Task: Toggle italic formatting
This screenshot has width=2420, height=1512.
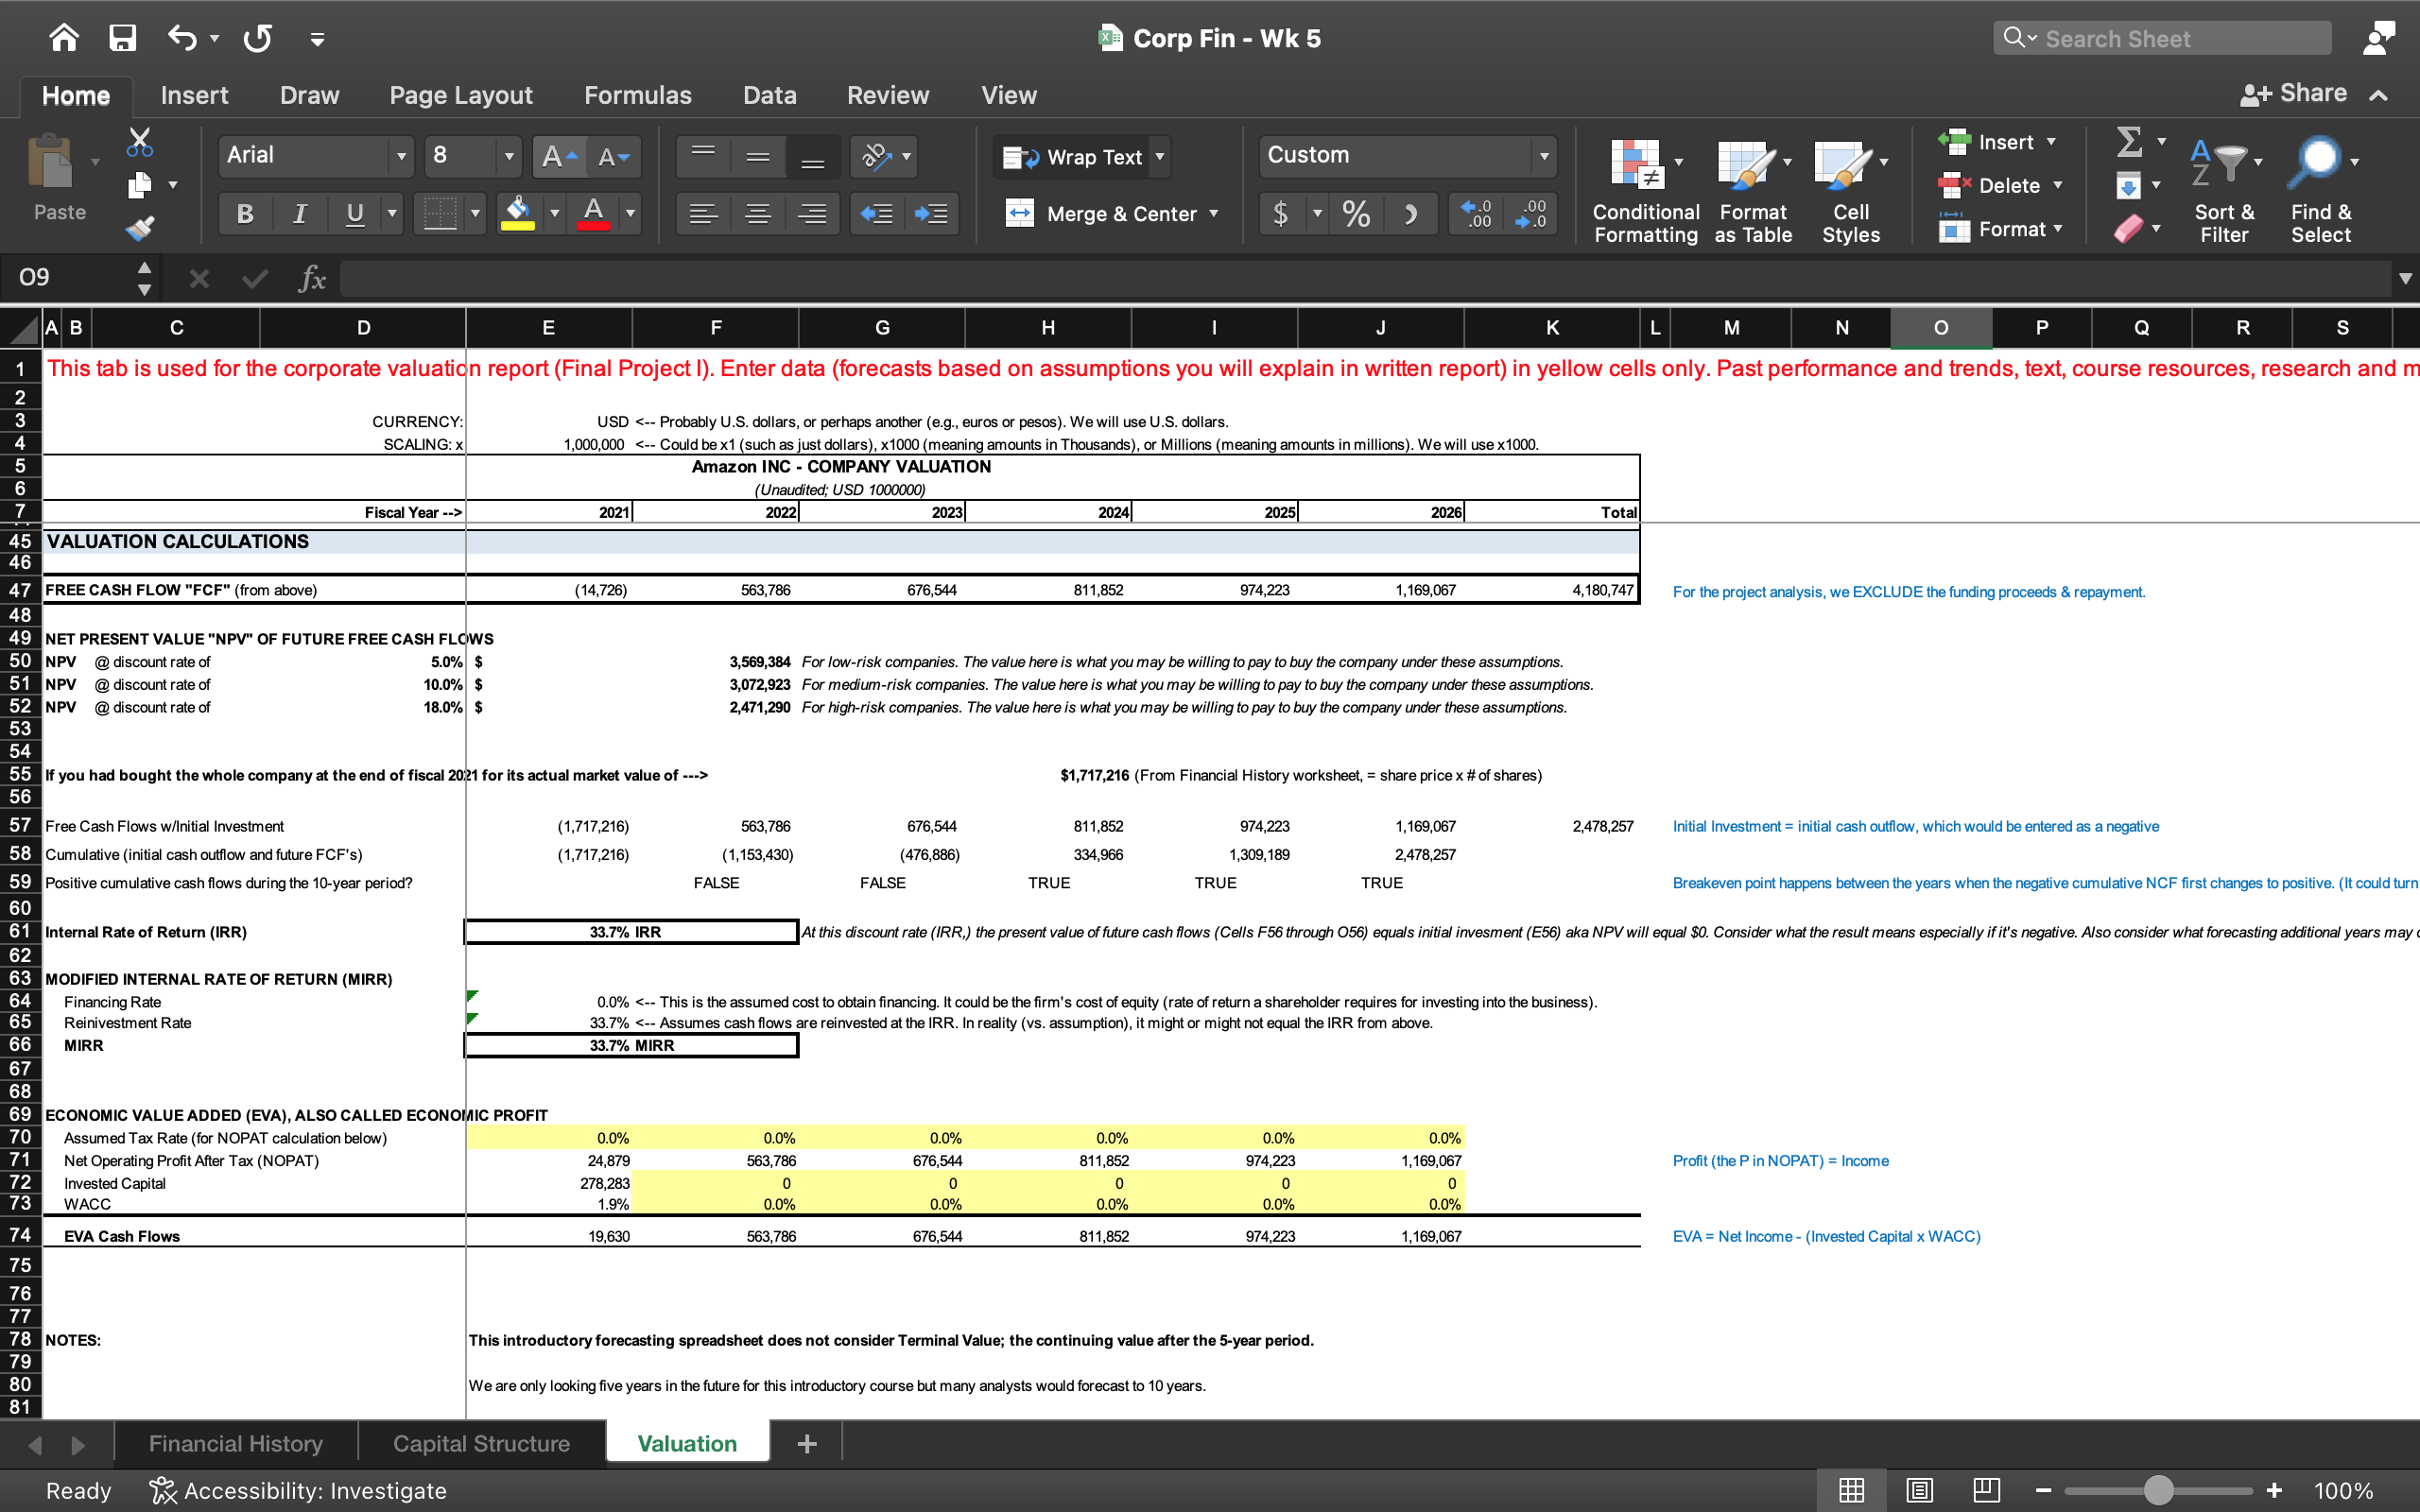Action: click(299, 213)
